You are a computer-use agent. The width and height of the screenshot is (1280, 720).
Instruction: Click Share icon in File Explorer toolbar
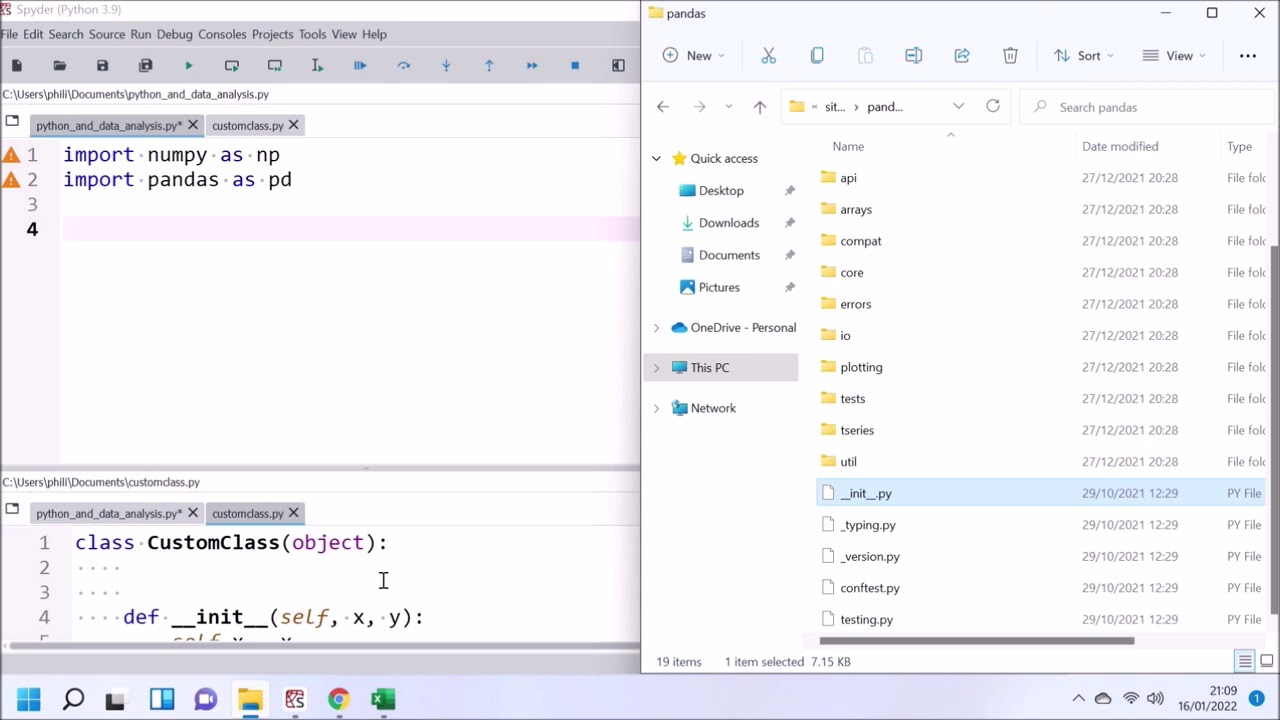[962, 56]
